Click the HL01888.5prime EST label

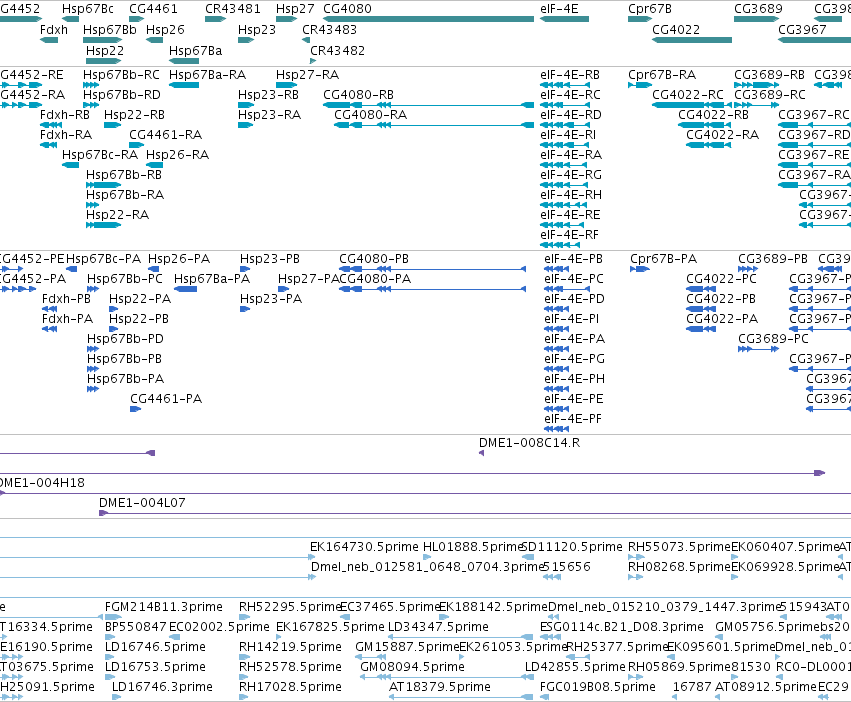click(x=472, y=547)
